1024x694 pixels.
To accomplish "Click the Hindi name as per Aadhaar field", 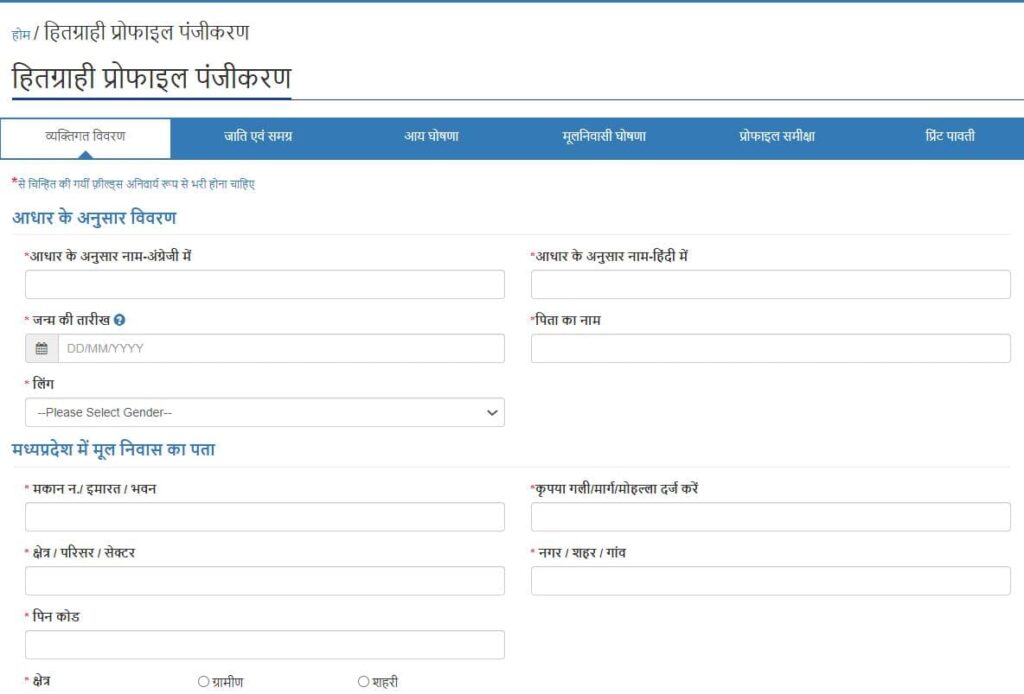I will 770,284.
